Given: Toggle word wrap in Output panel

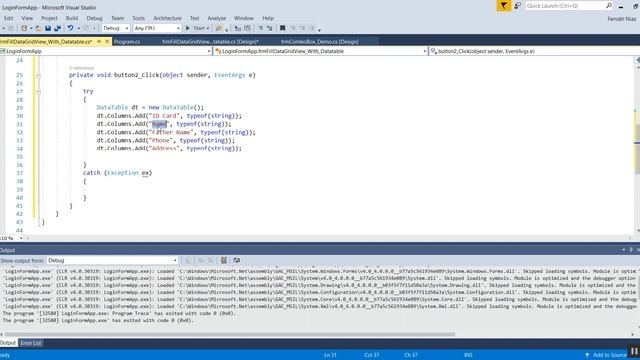Looking at the screenshot, I should click(x=236, y=260).
